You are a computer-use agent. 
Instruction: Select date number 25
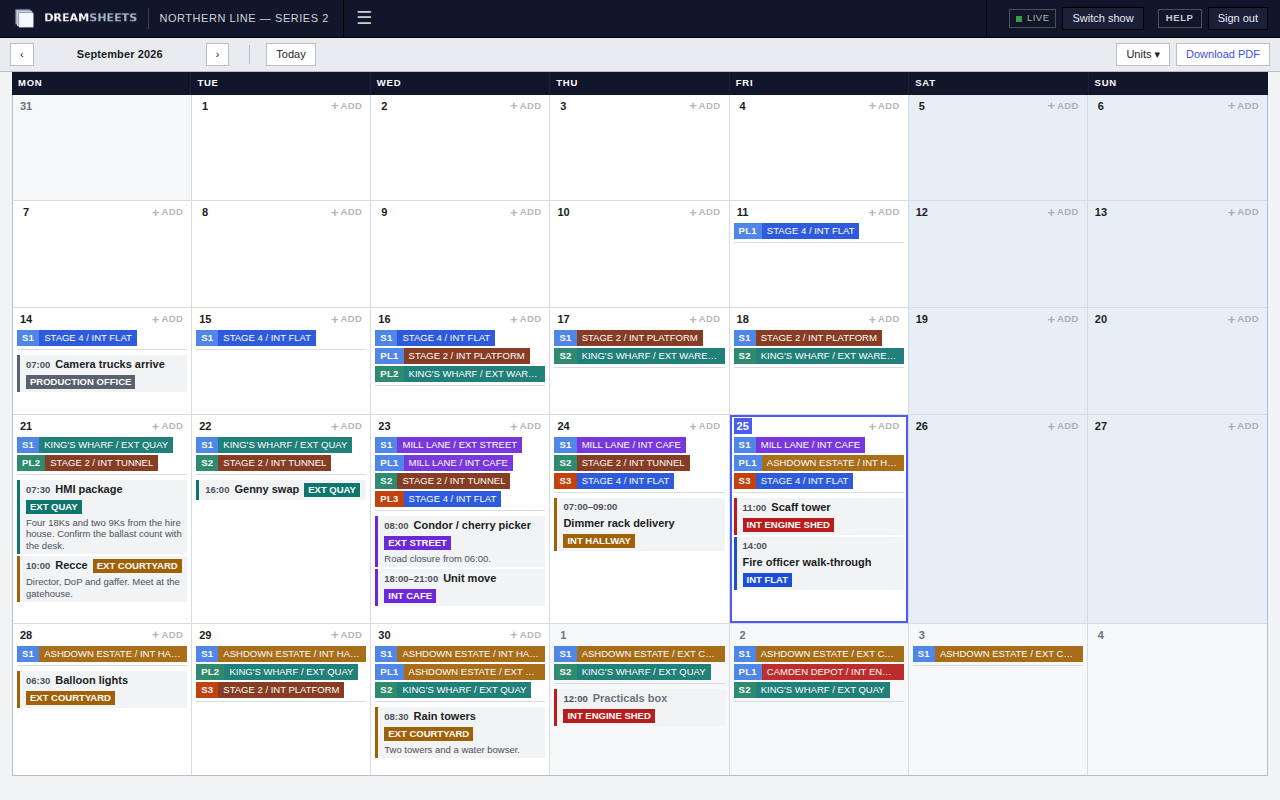[743, 426]
